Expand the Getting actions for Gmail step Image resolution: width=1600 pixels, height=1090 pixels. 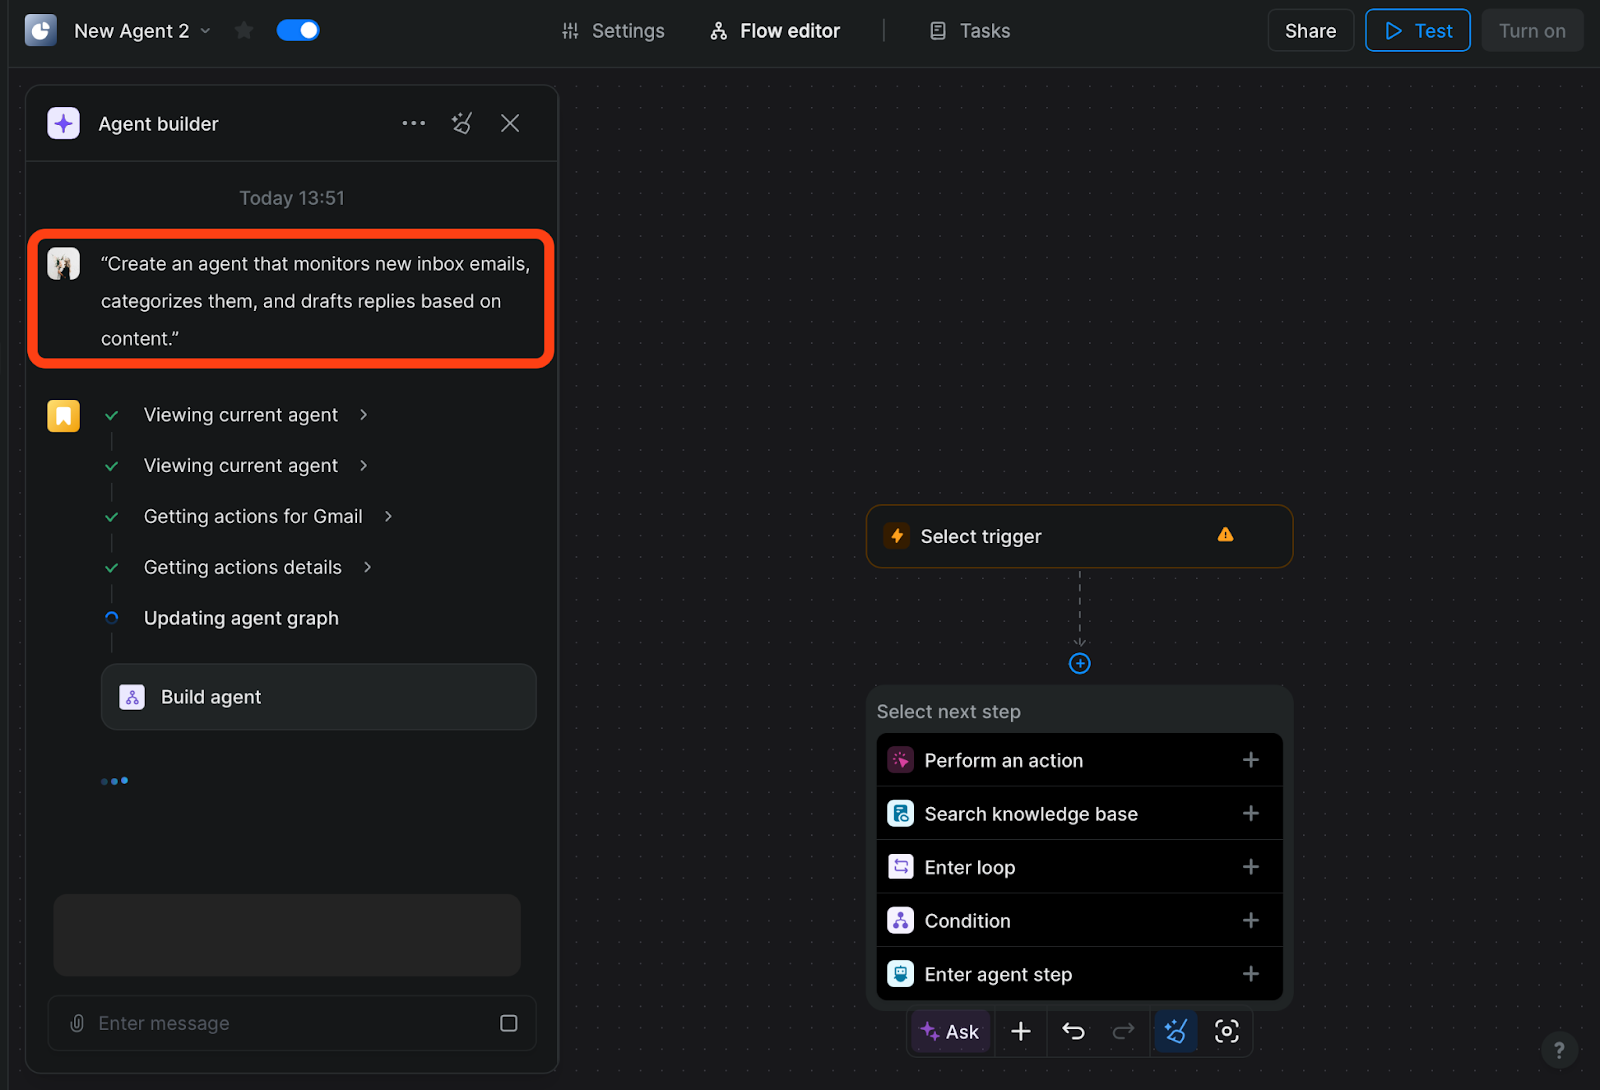(388, 517)
